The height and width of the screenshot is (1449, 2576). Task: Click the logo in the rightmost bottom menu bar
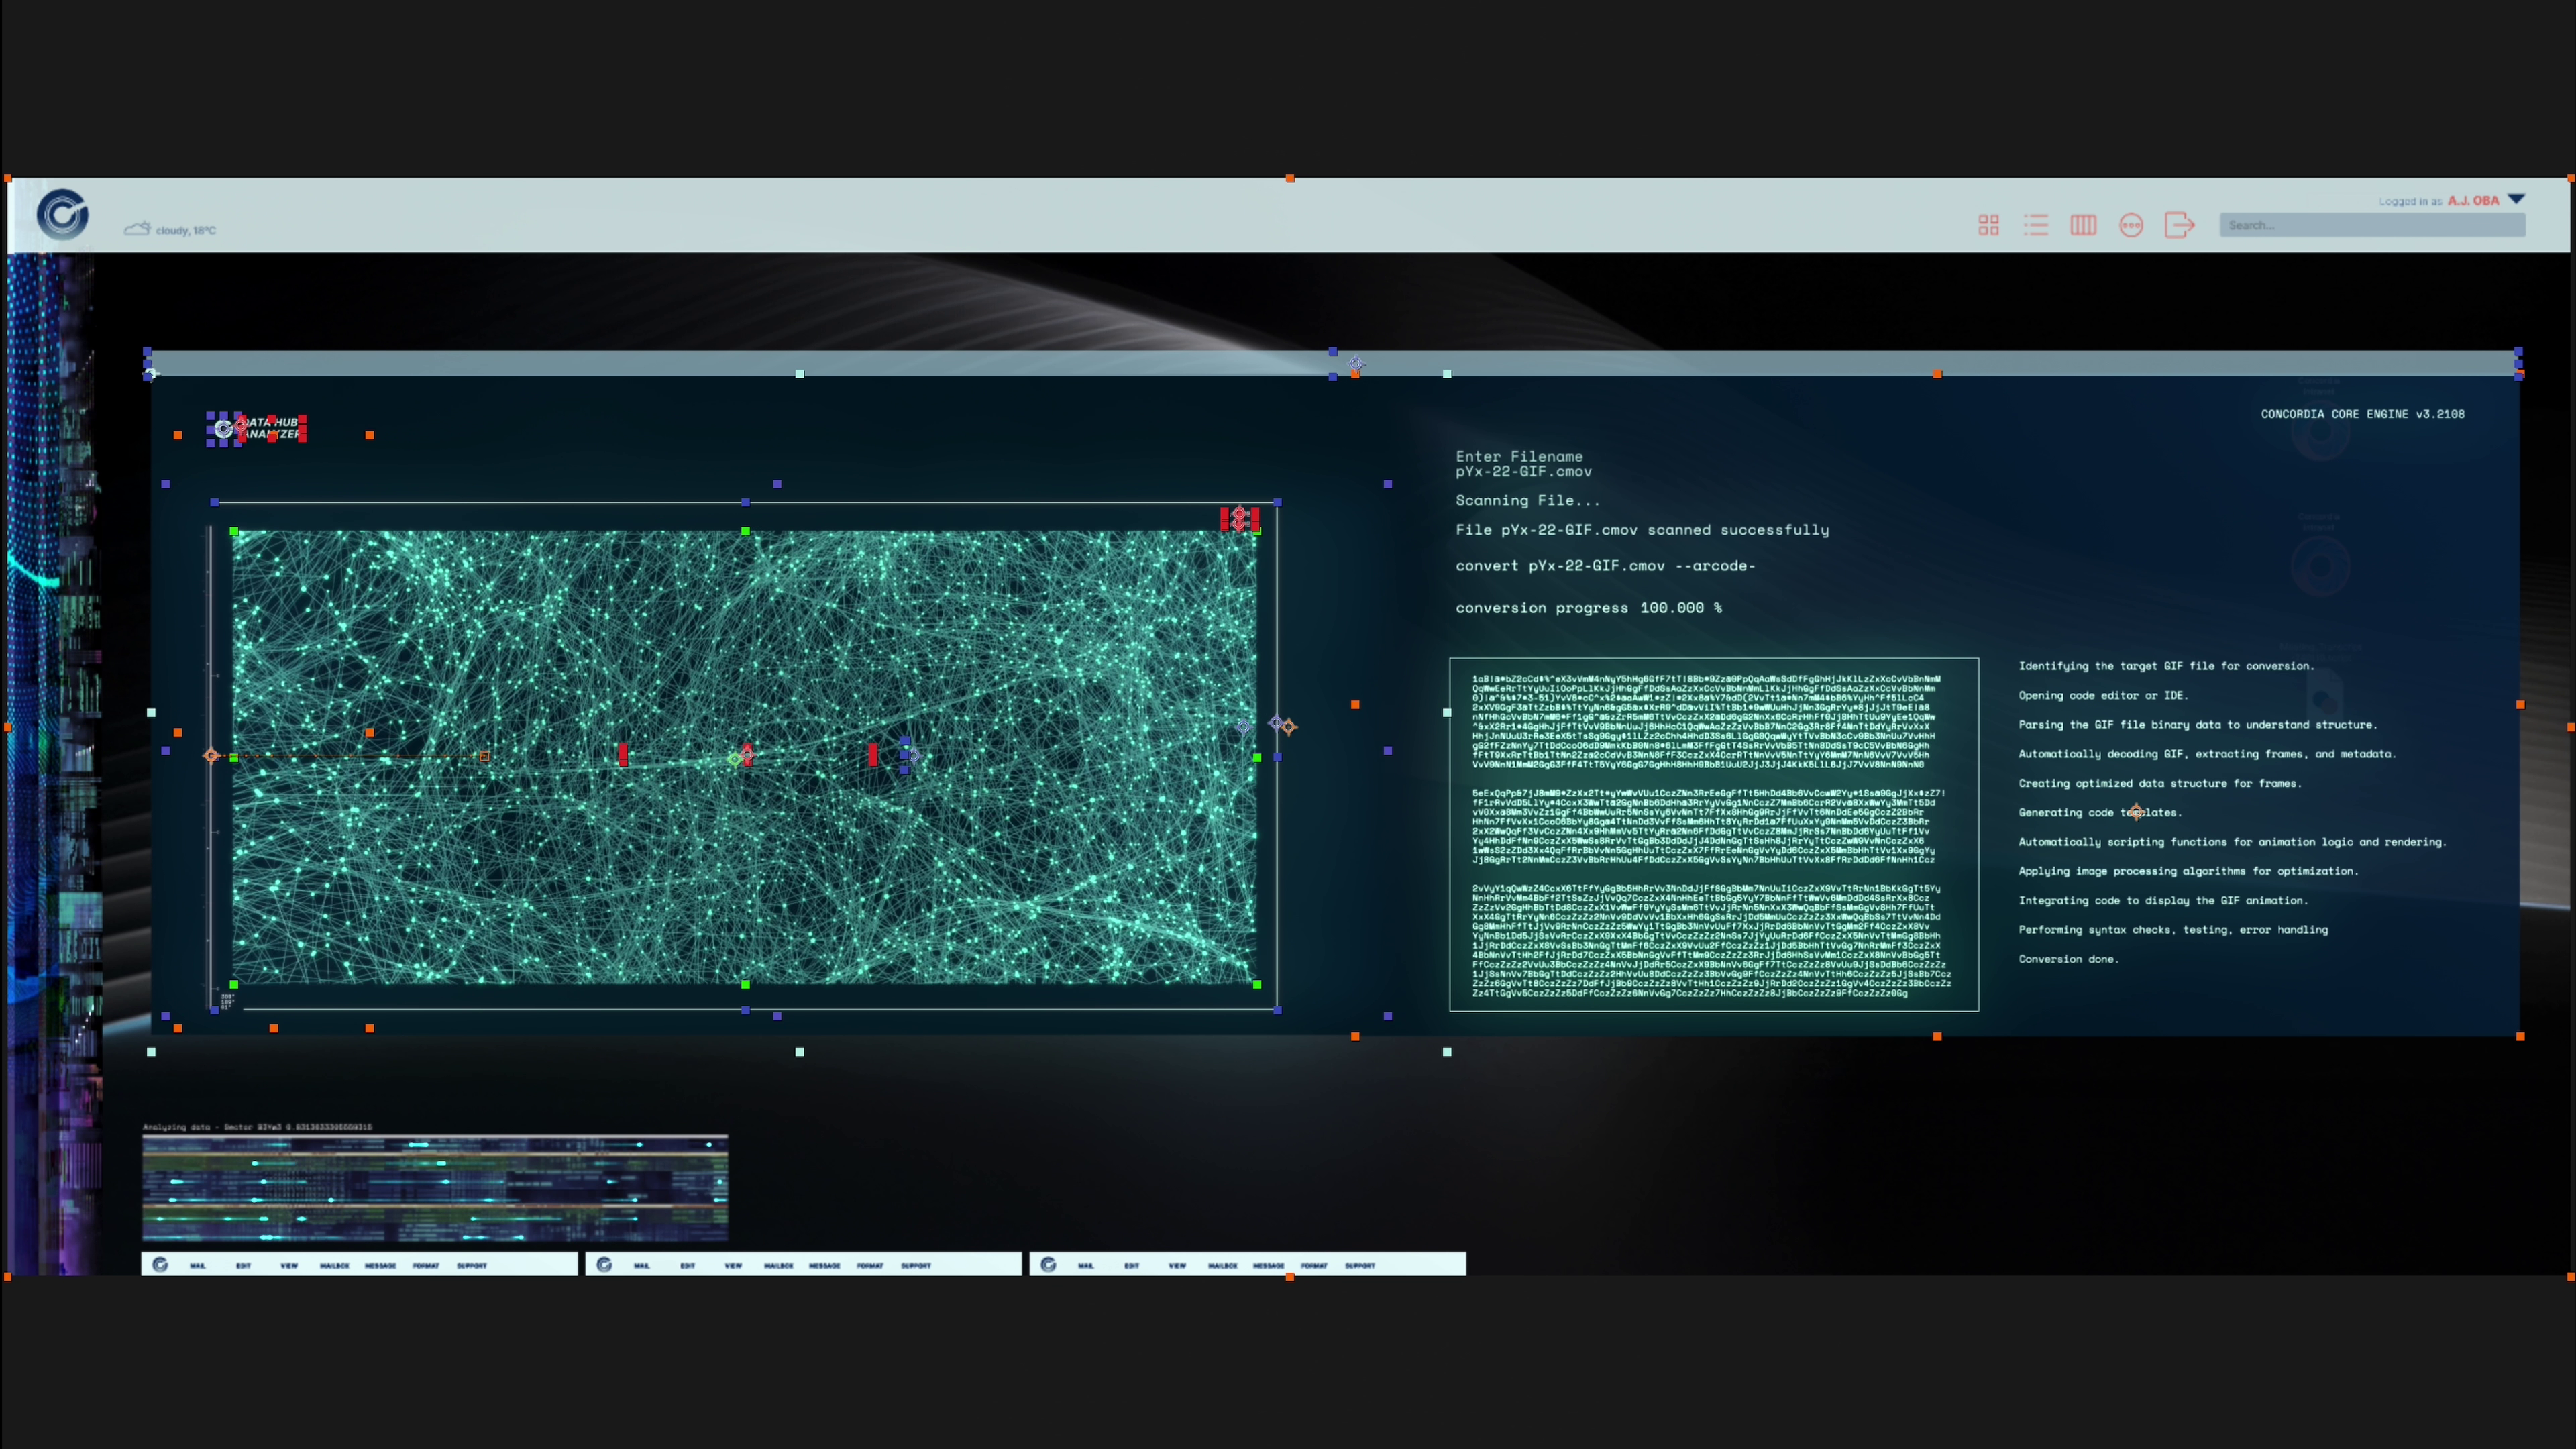coord(1048,1265)
